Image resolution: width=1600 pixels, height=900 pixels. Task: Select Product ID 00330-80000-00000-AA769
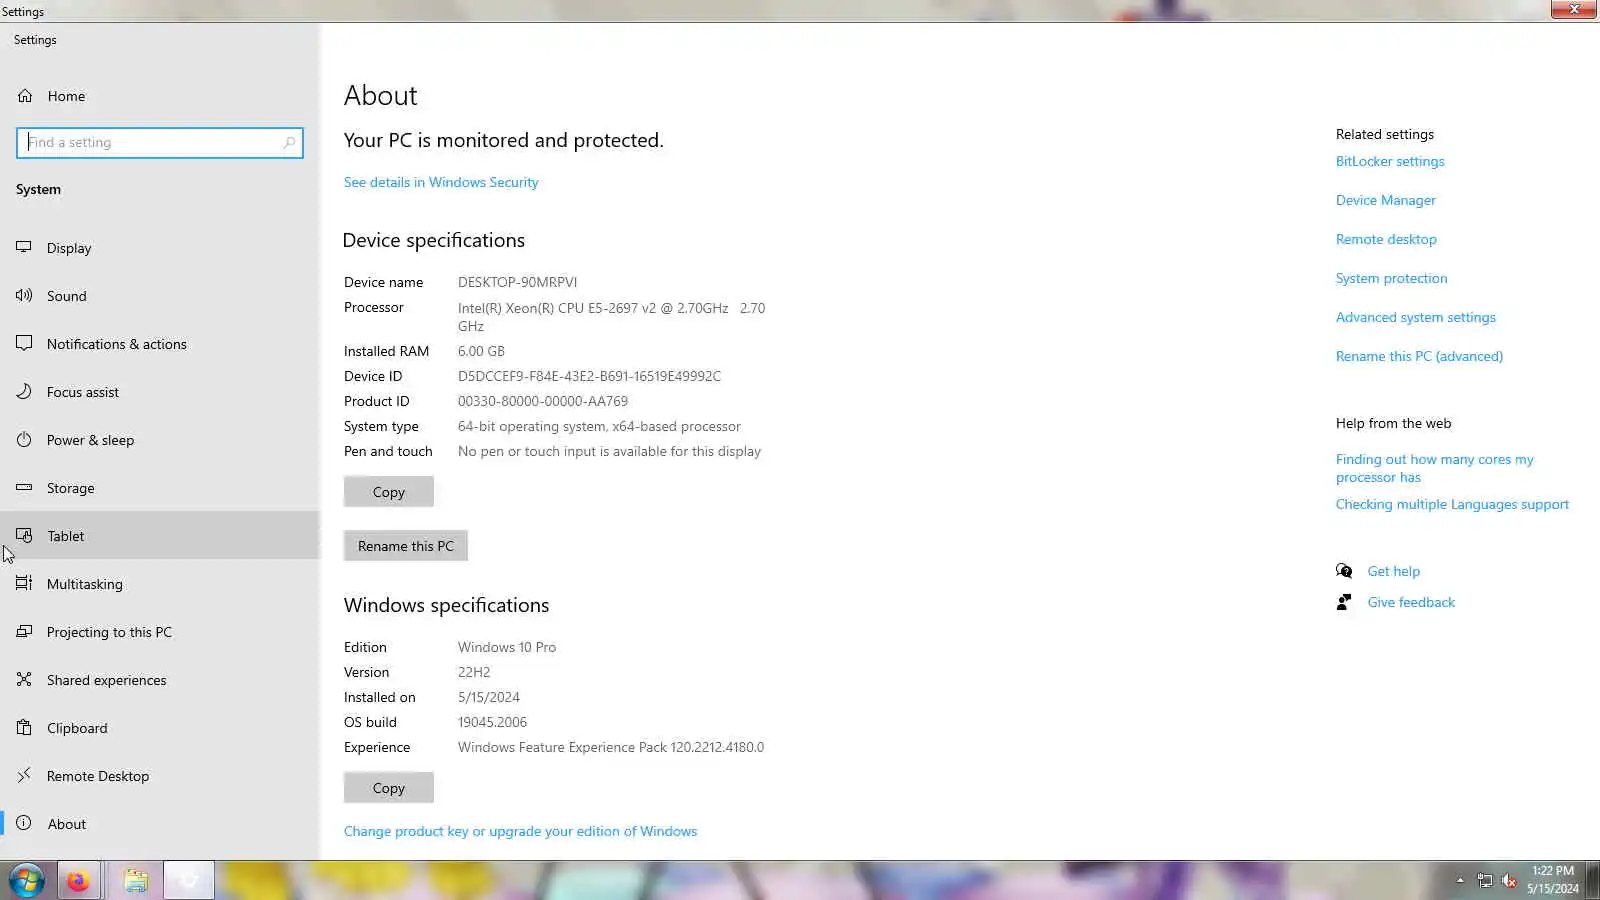click(x=543, y=401)
